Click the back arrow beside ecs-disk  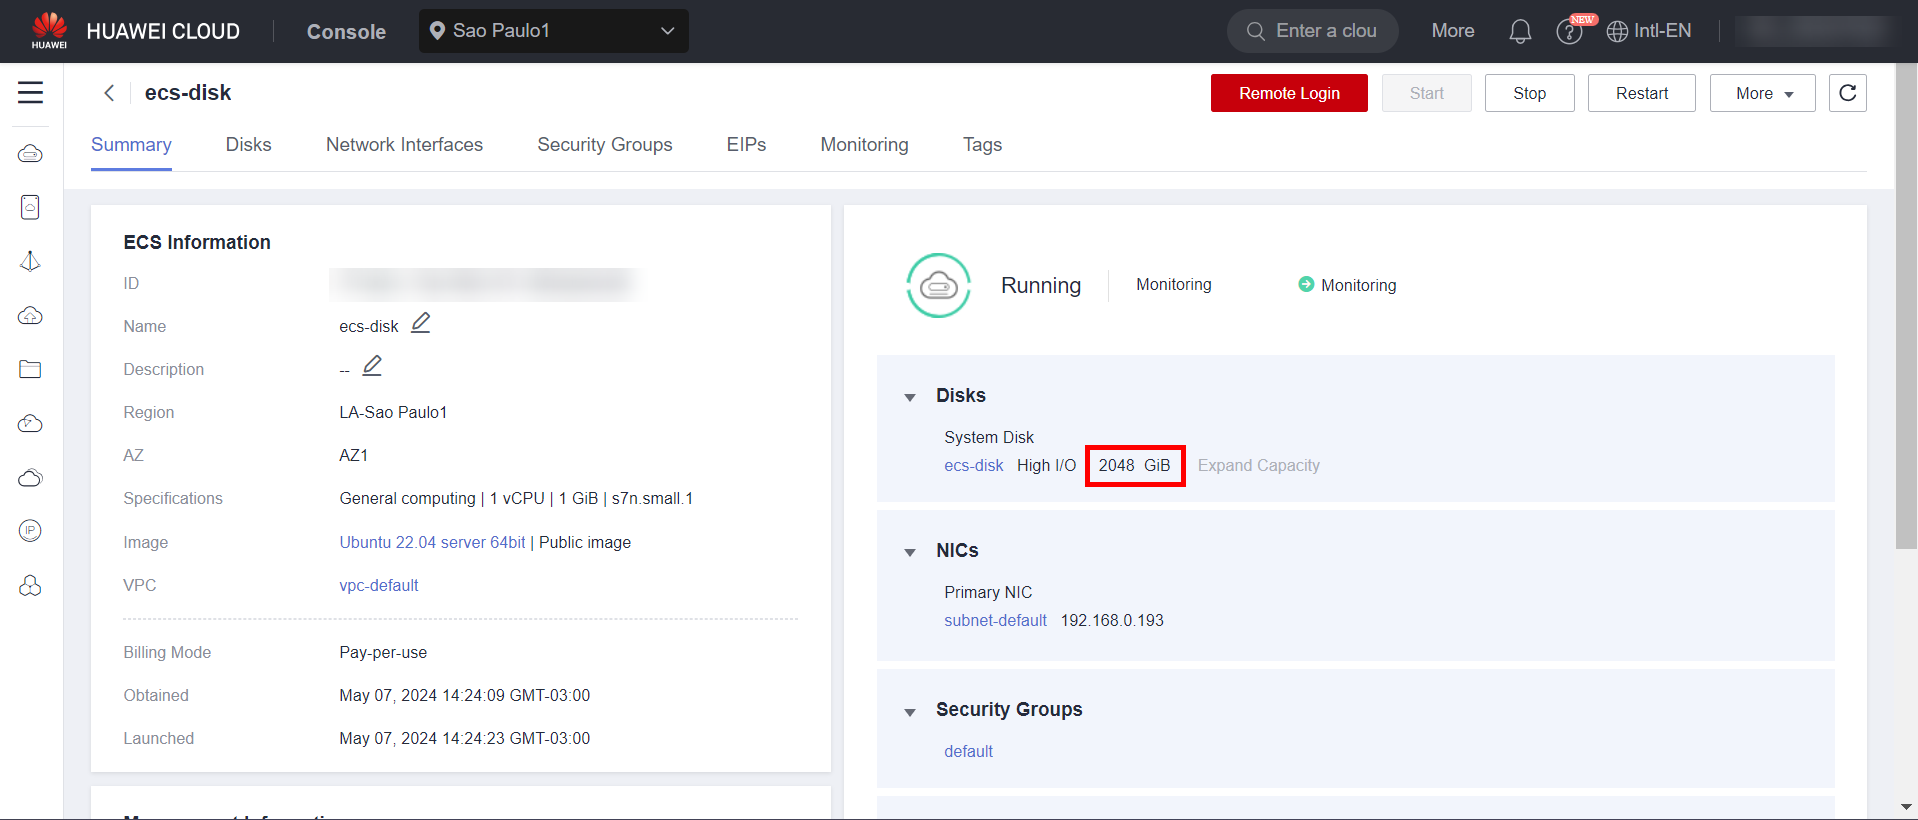pos(109,93)
